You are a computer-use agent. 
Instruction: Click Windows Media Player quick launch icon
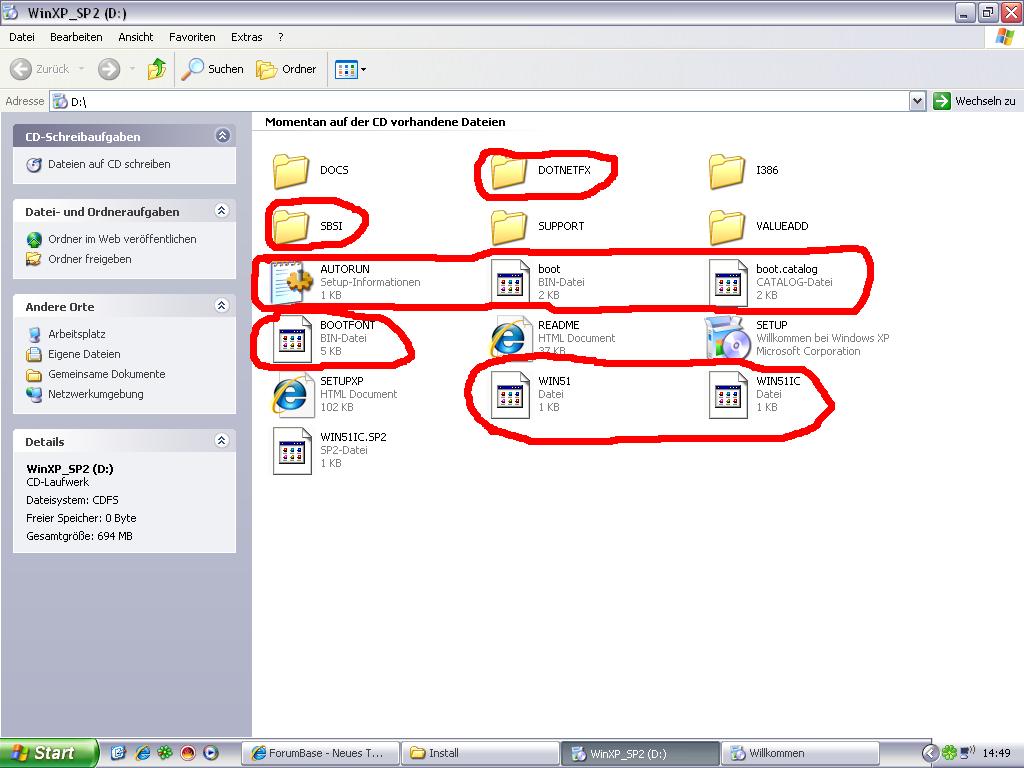click(x=211, y=753)
